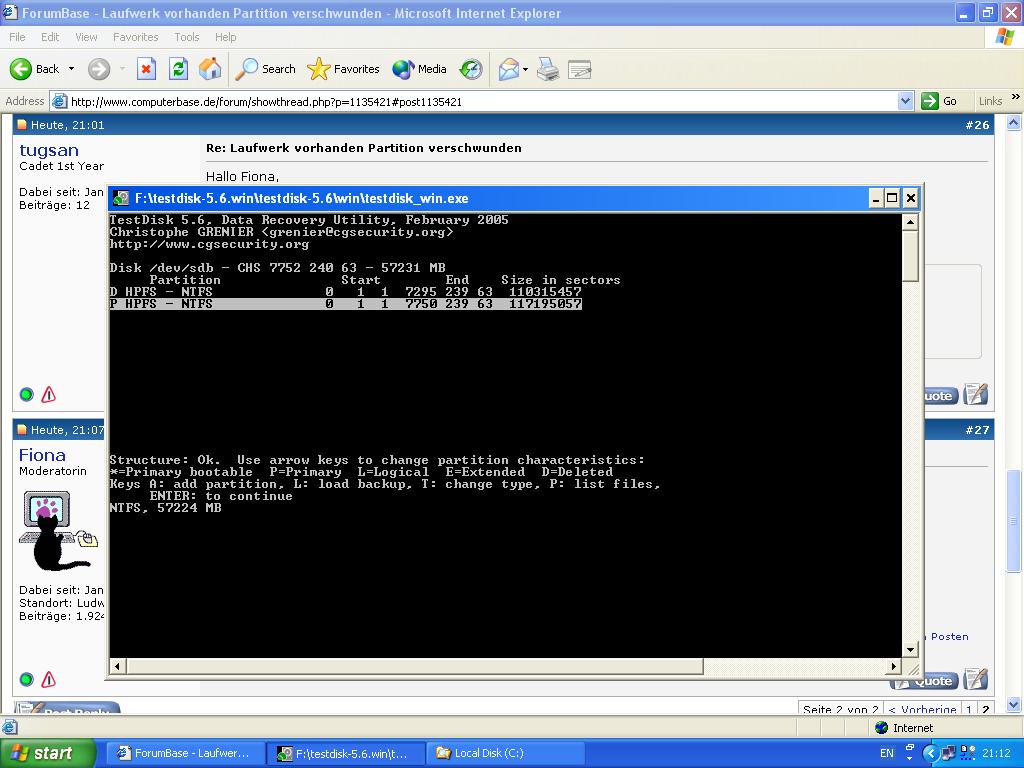This screenshot has width=1024, height=768.
Task: Click the Quote button in post #27
Action: (924, 681)
